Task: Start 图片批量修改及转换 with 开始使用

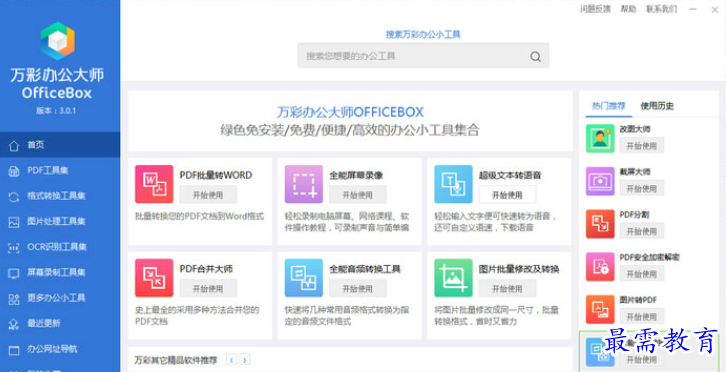Action: coord(507,288)
